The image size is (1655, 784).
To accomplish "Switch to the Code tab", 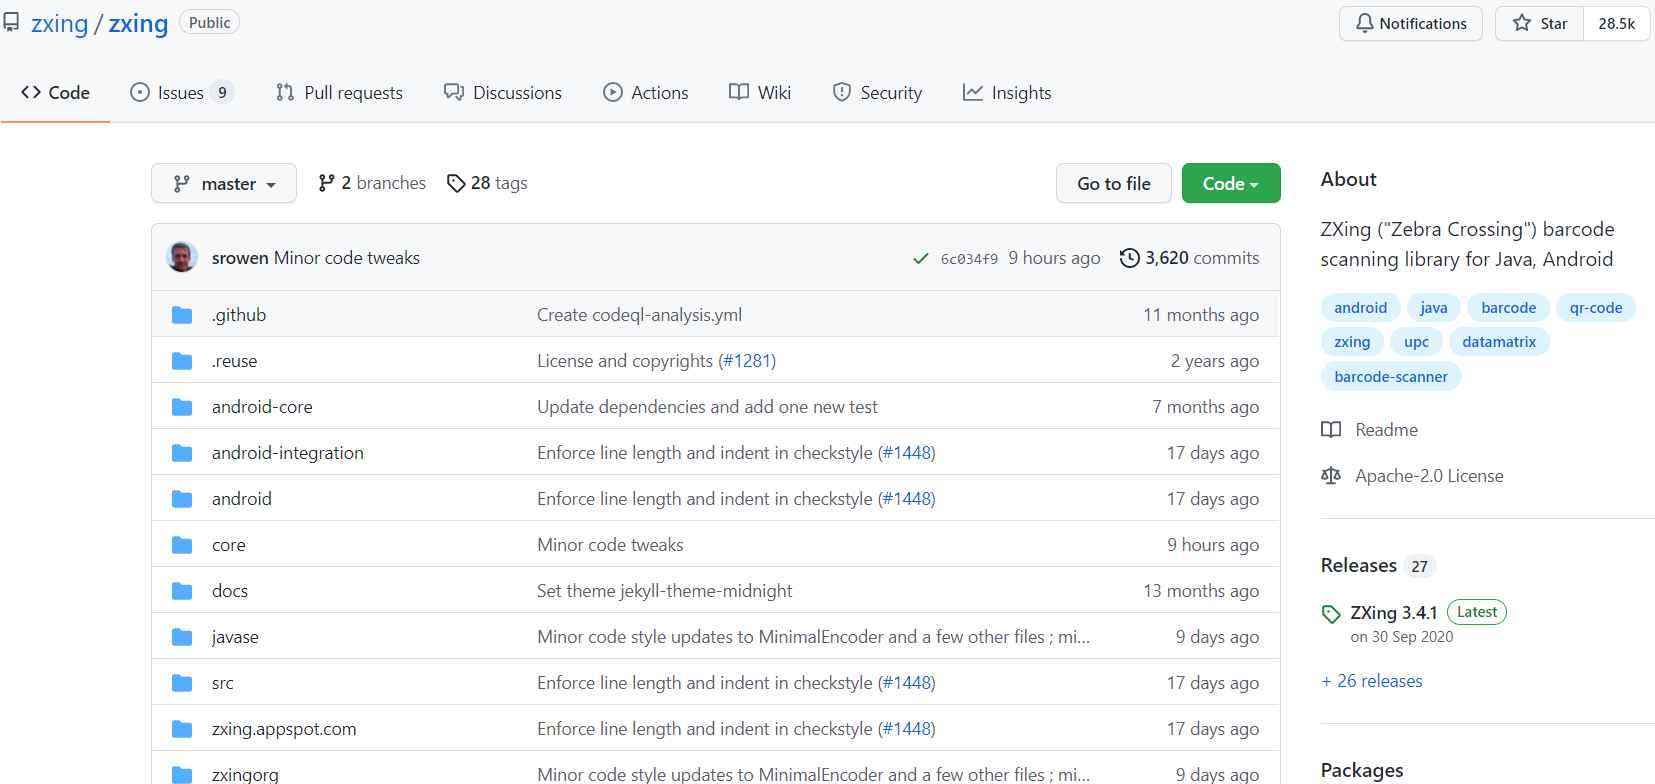I will tap(55, 93).
